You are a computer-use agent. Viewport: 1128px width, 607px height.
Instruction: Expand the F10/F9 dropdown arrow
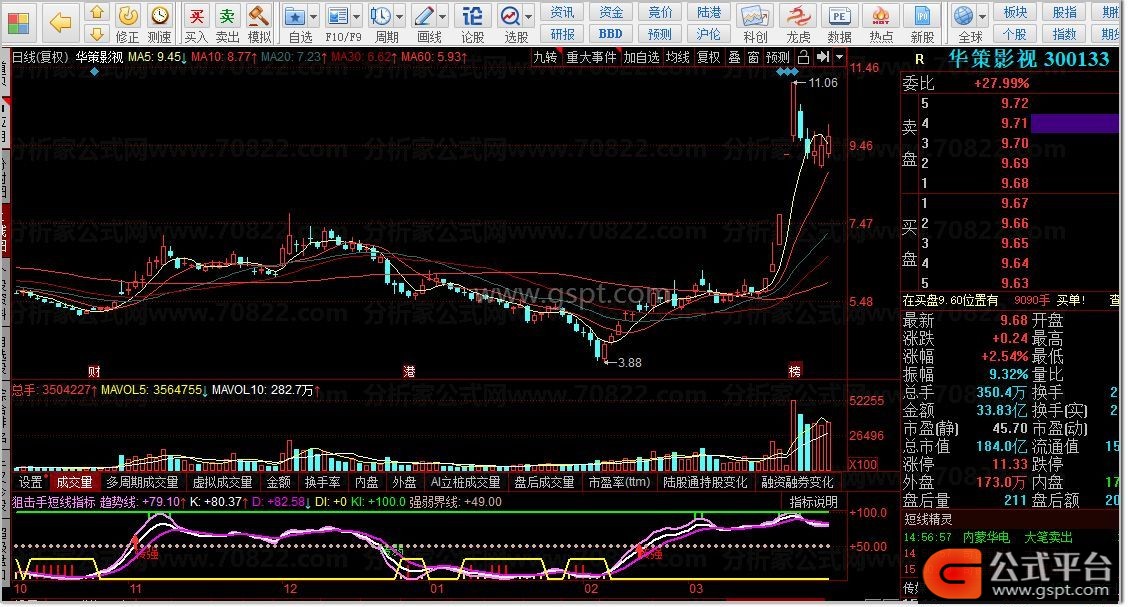[x=356, y=17]
